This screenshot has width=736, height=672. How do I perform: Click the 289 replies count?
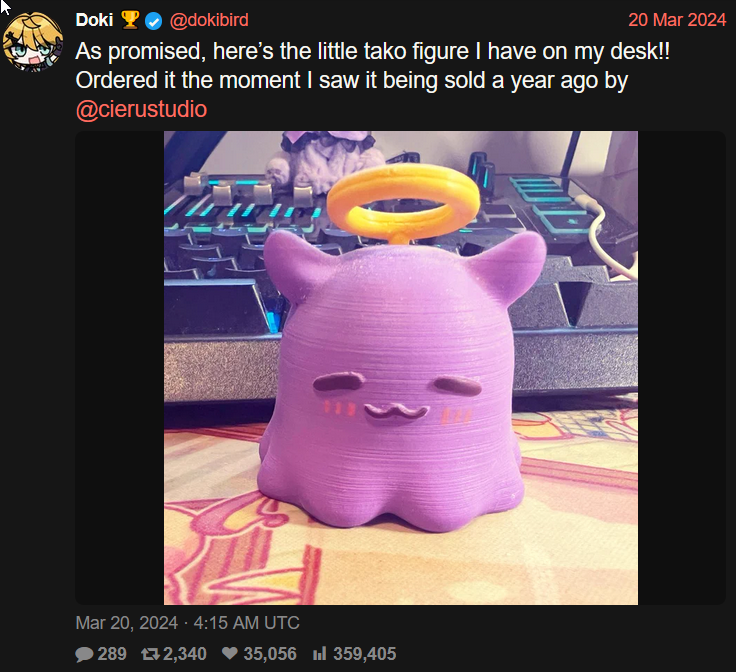112,654
